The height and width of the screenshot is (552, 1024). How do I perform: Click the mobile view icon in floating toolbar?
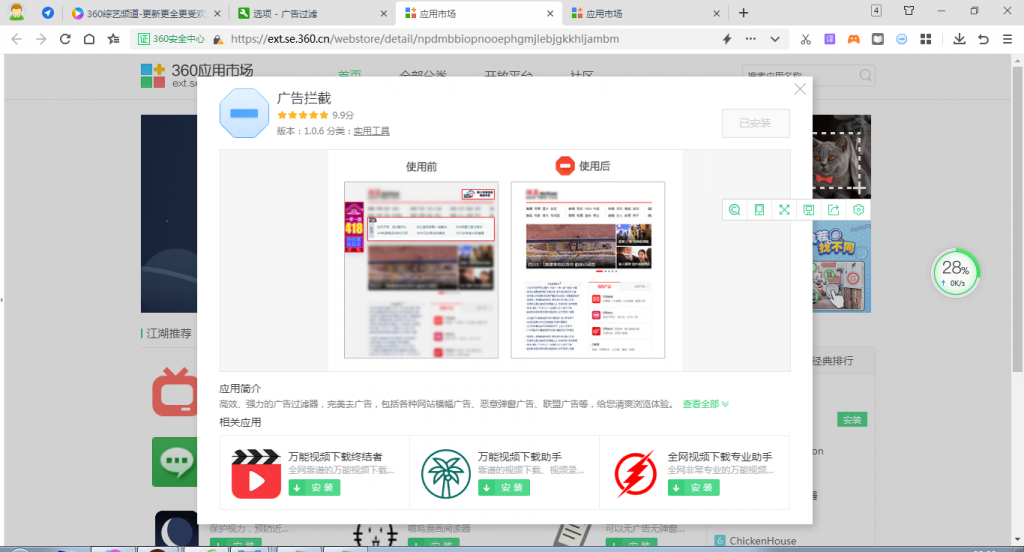coord(760,210)
